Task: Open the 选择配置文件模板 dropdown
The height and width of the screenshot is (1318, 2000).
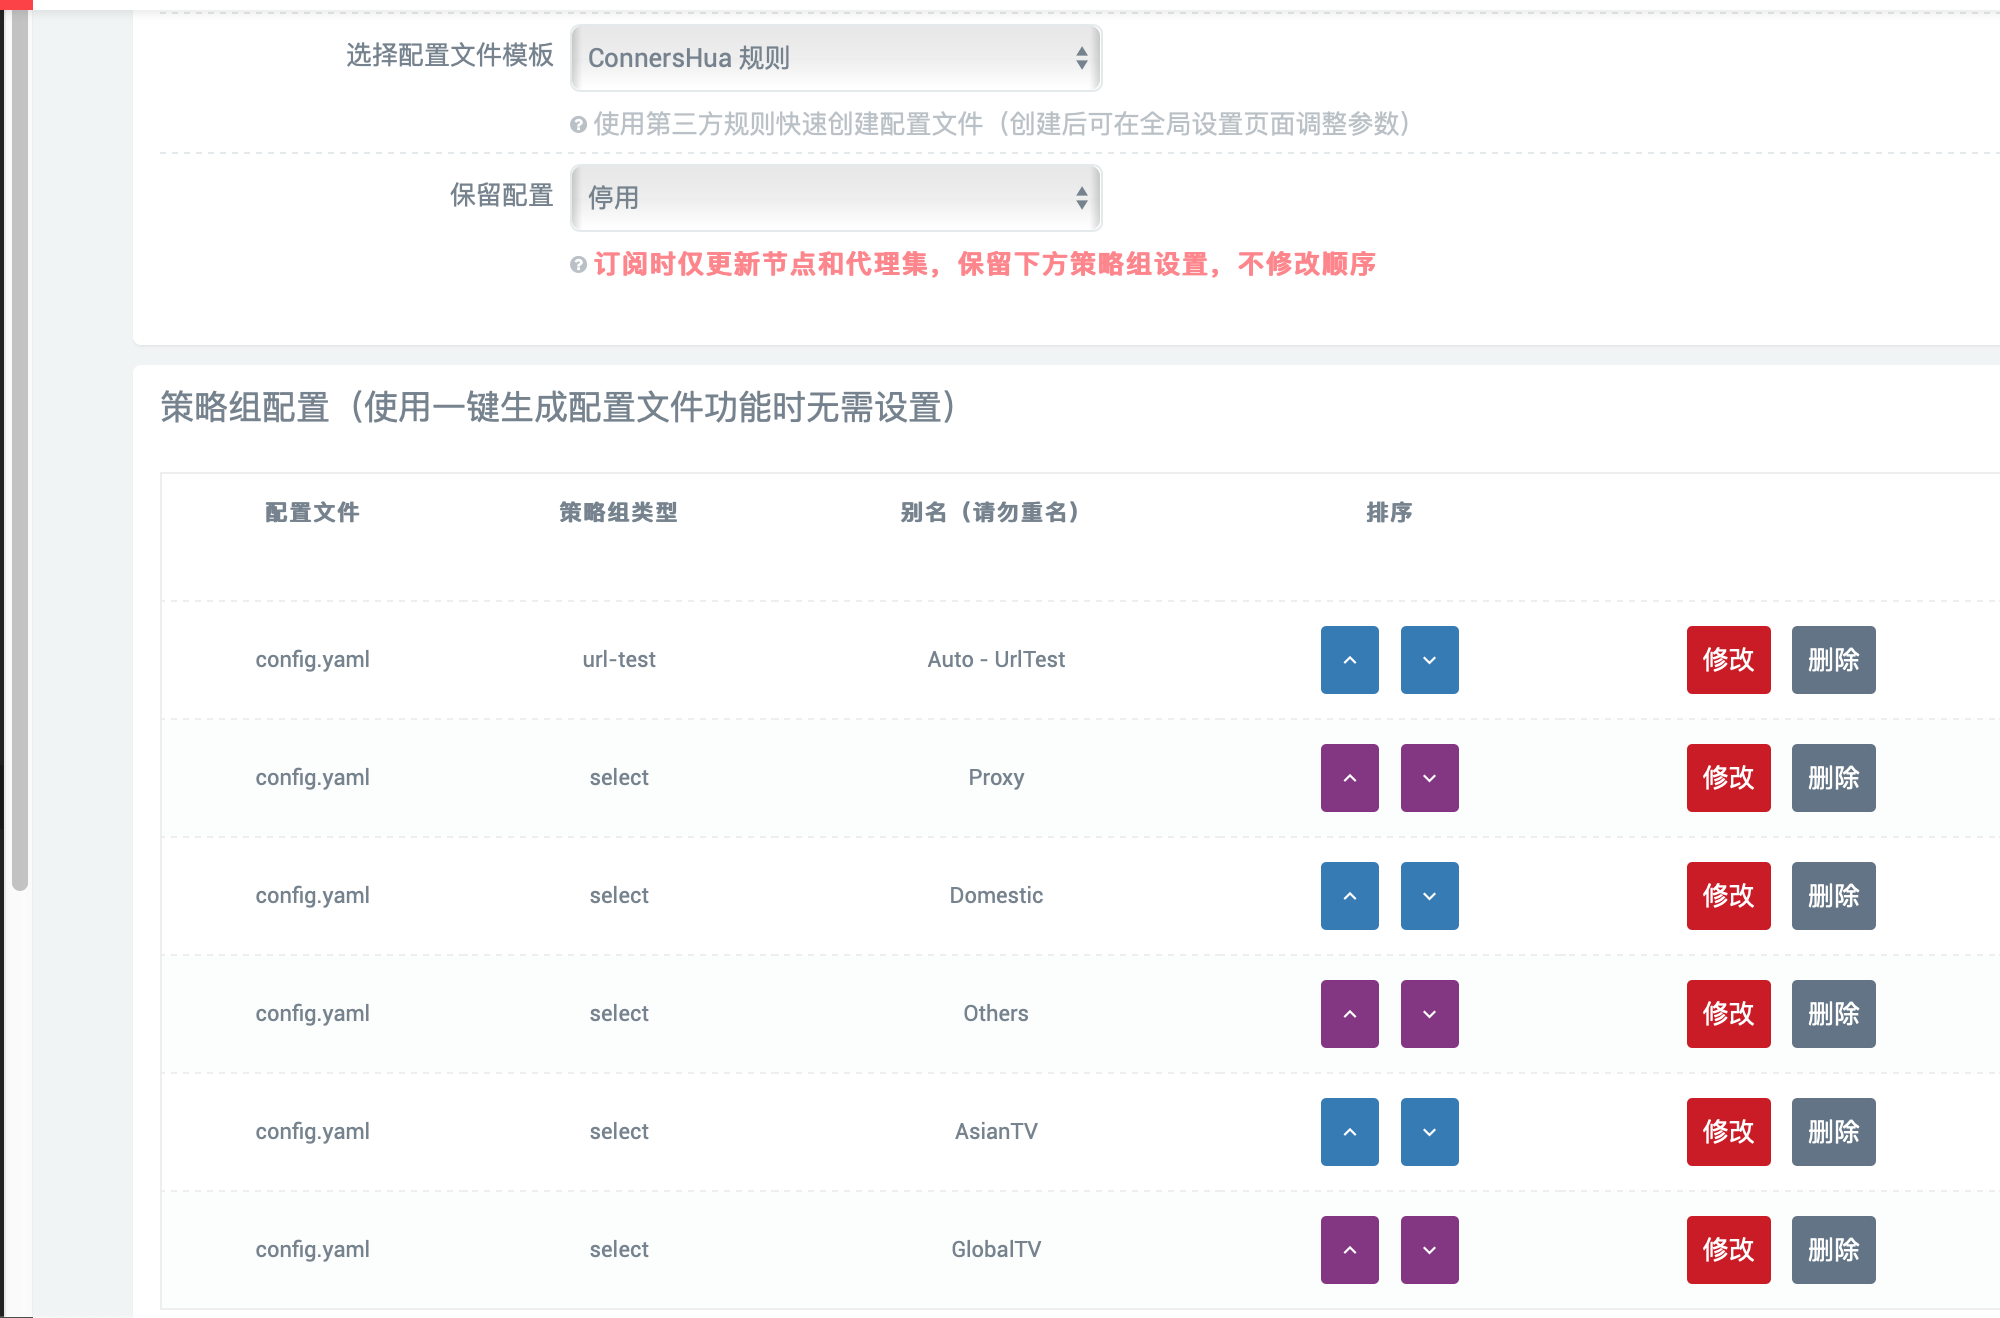Action: (x=834, y=58)
